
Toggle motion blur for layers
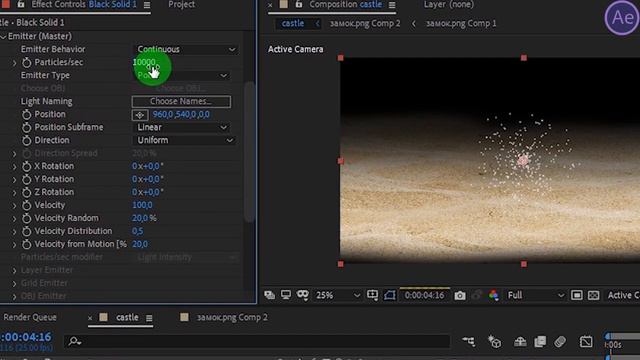560,342
